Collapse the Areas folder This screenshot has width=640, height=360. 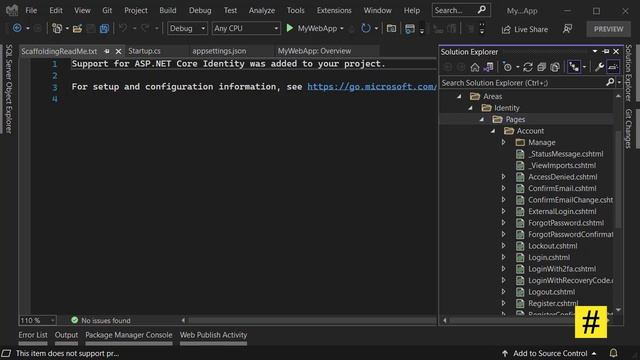pyautogui.click(x=460, y=96)
